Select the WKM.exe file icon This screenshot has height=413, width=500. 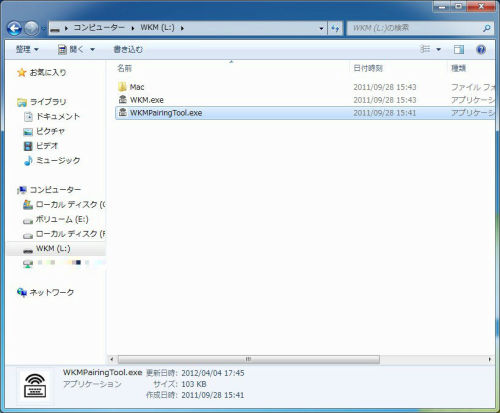tap(123, 99)
